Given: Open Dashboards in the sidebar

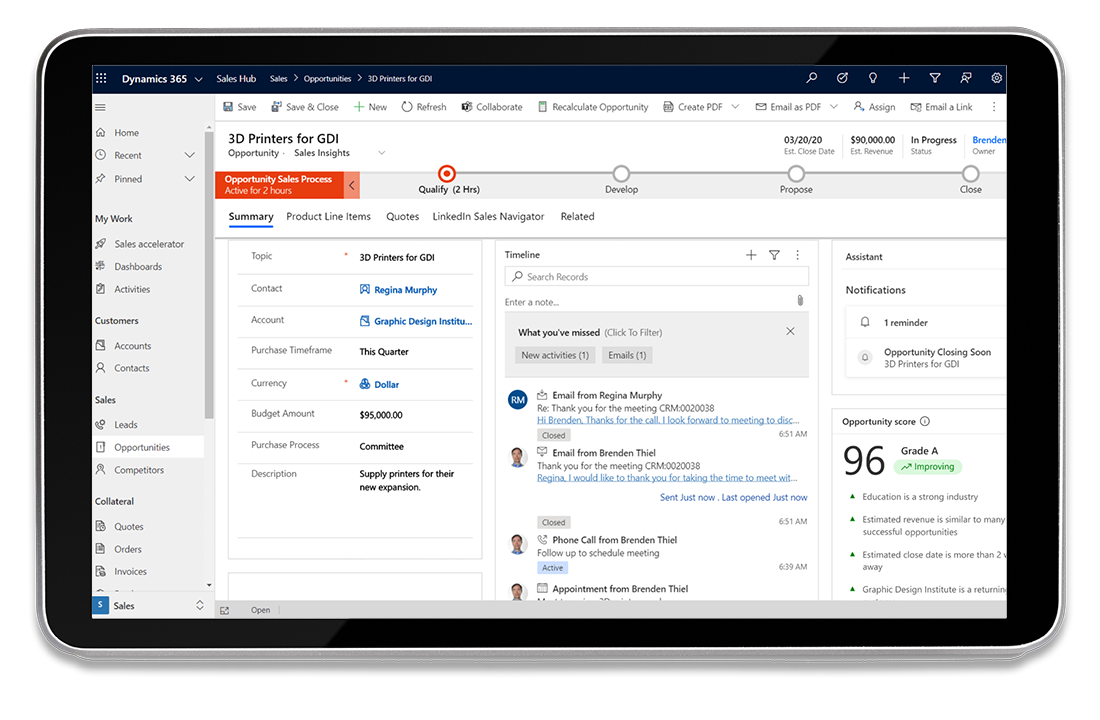Looking at the screenshot, I should tap(138, 267).
